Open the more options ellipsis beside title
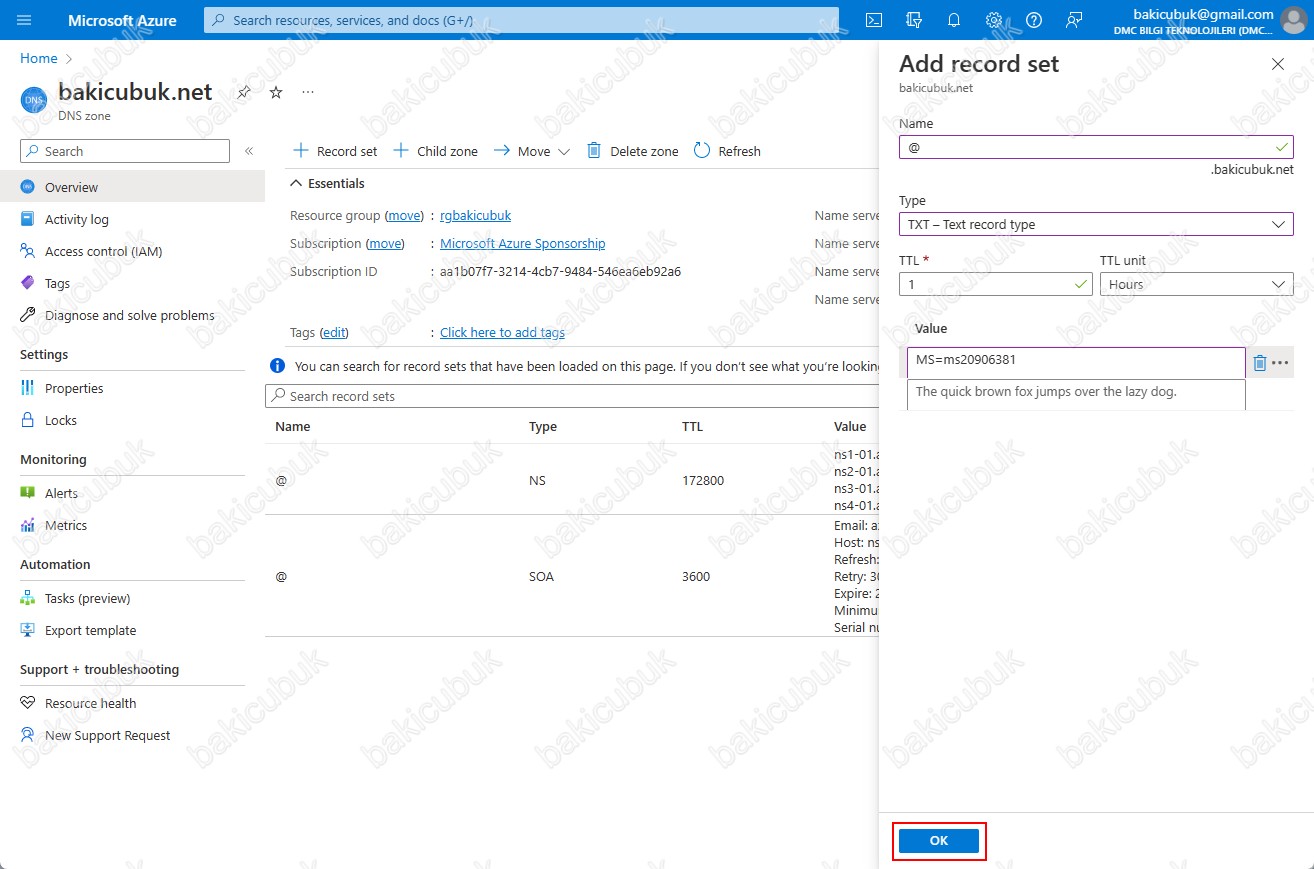The height and width of the screenshot is (869, 1314). (308, 92)
